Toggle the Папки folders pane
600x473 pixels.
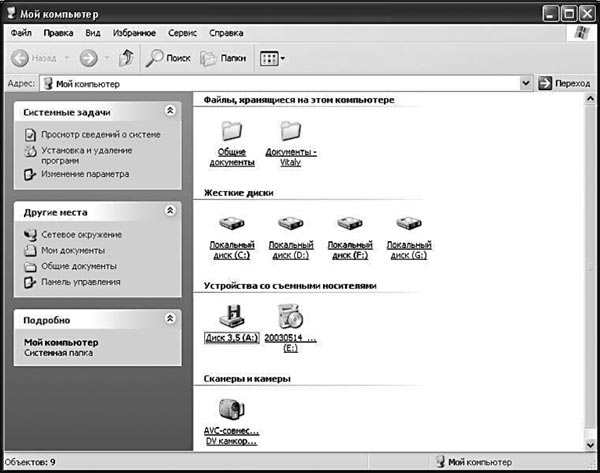[223, 58]
